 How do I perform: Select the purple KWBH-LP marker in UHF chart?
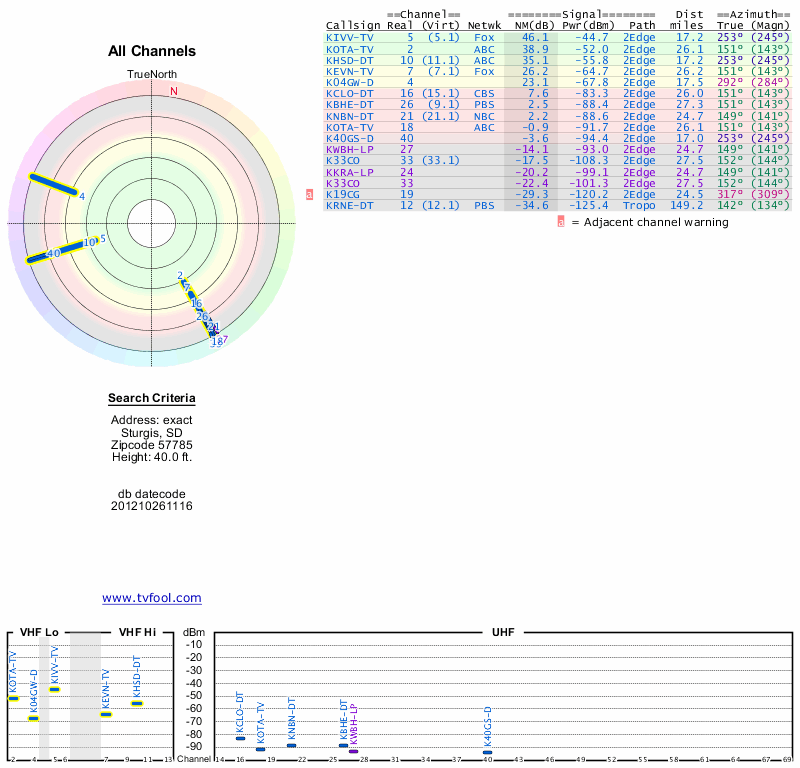[353, 751]
